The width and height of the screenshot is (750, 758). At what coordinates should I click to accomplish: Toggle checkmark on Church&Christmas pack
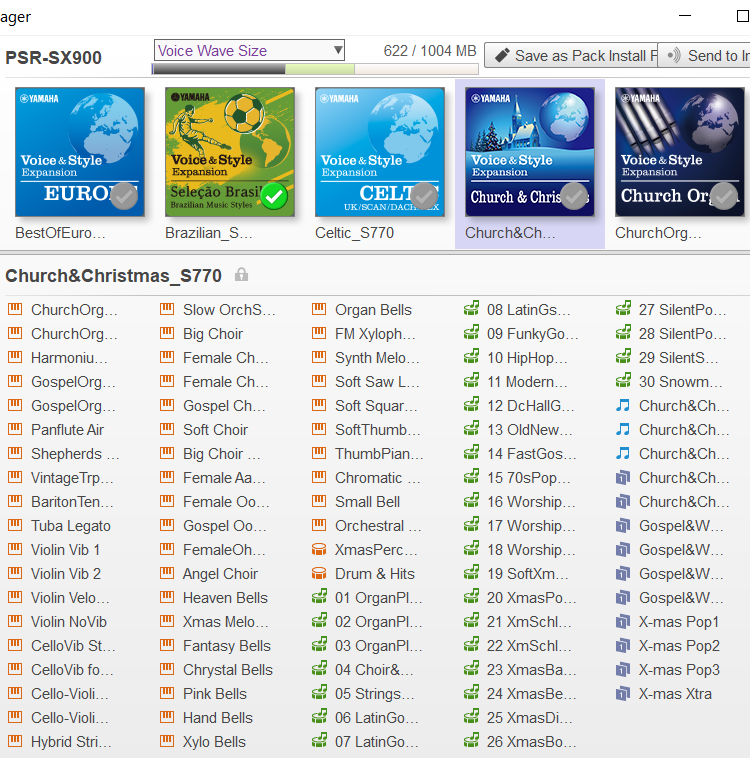click(x=574, y=196)
